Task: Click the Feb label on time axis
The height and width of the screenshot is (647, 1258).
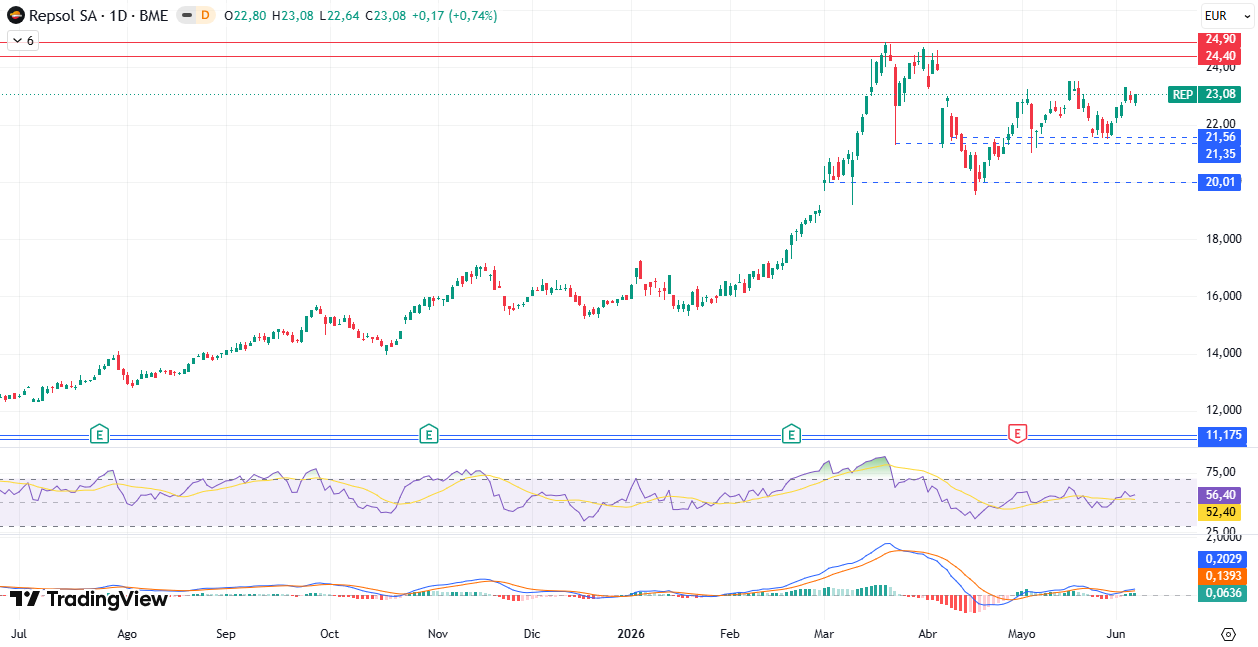Action: point(730,634)
